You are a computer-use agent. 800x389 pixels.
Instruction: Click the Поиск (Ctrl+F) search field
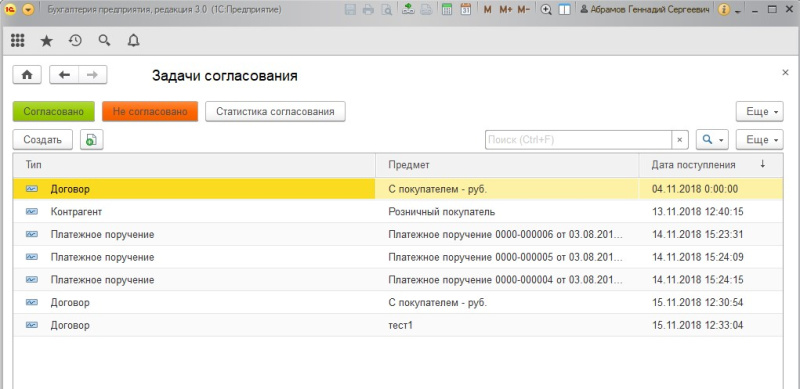pyautogui.click(x=578, y=139)
